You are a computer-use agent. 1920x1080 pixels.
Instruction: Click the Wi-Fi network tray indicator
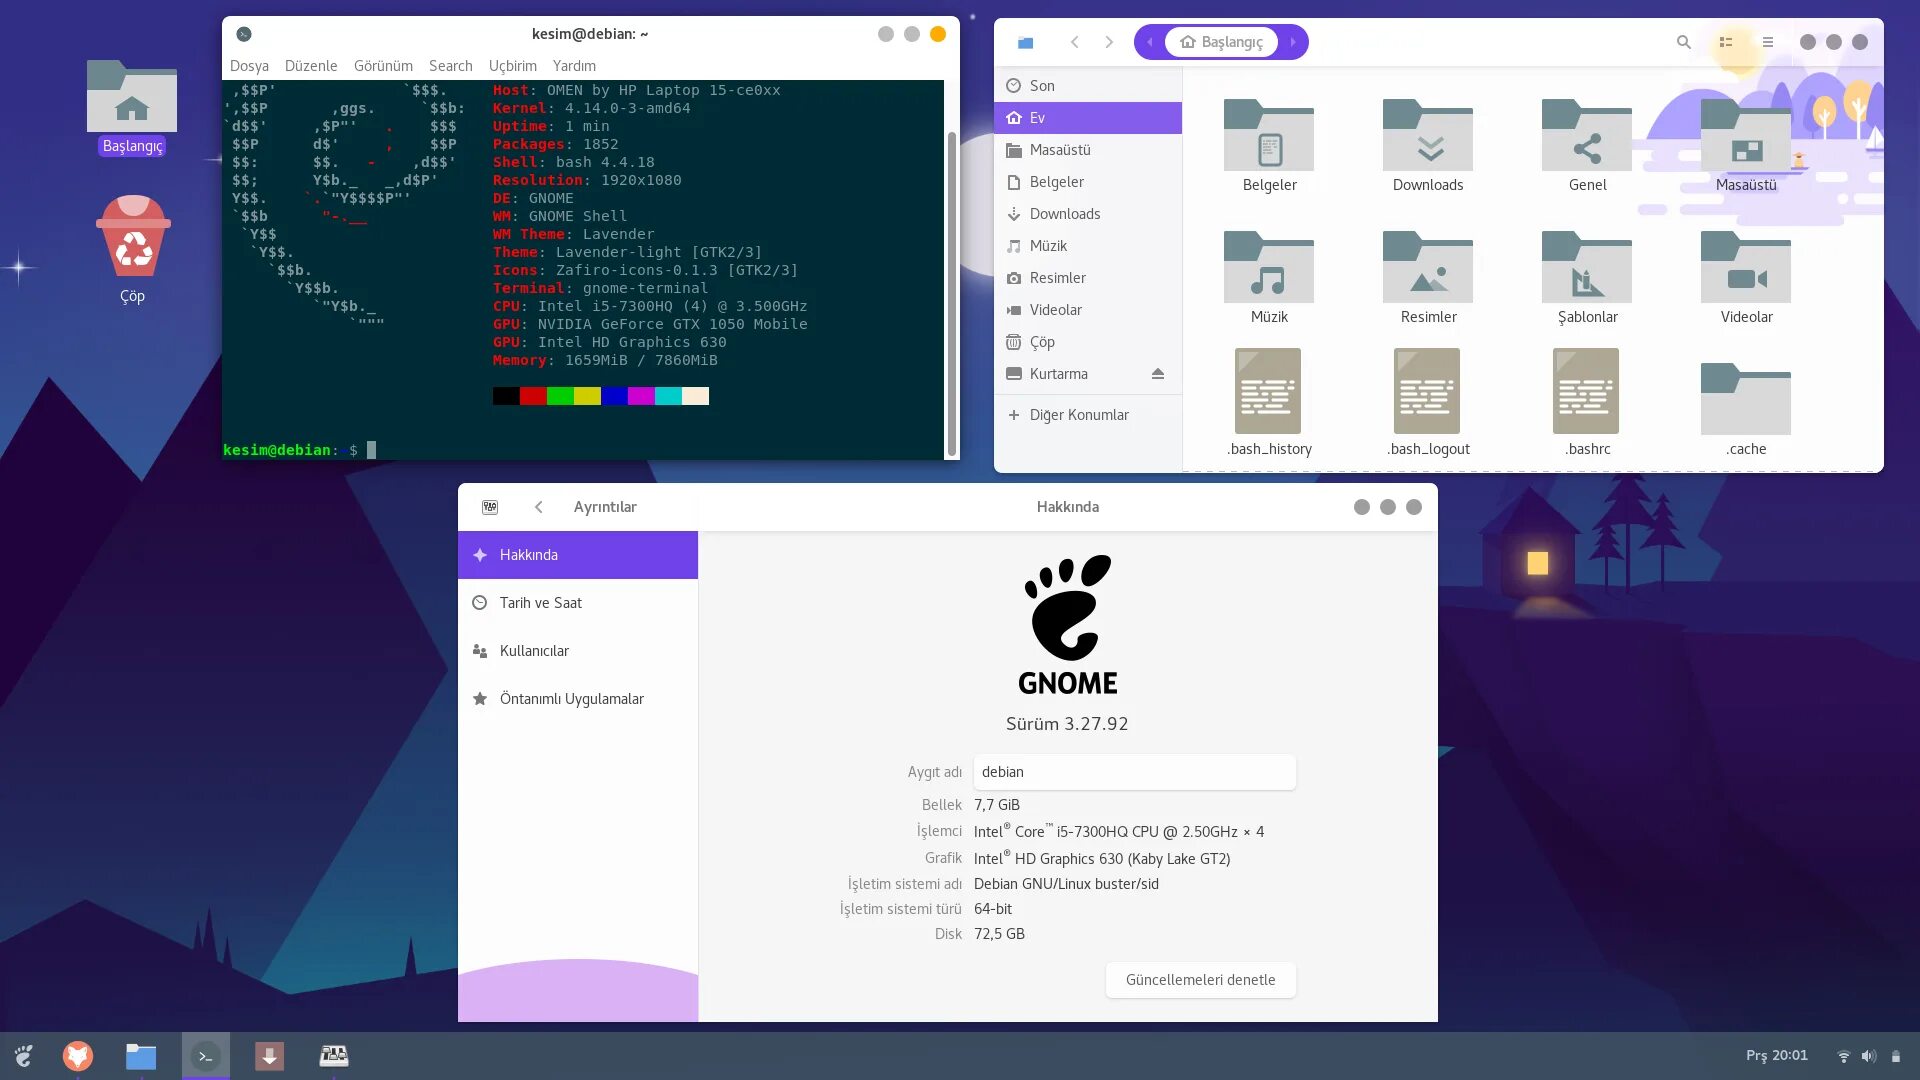pyautogui.click(x=1844, y=1056)
